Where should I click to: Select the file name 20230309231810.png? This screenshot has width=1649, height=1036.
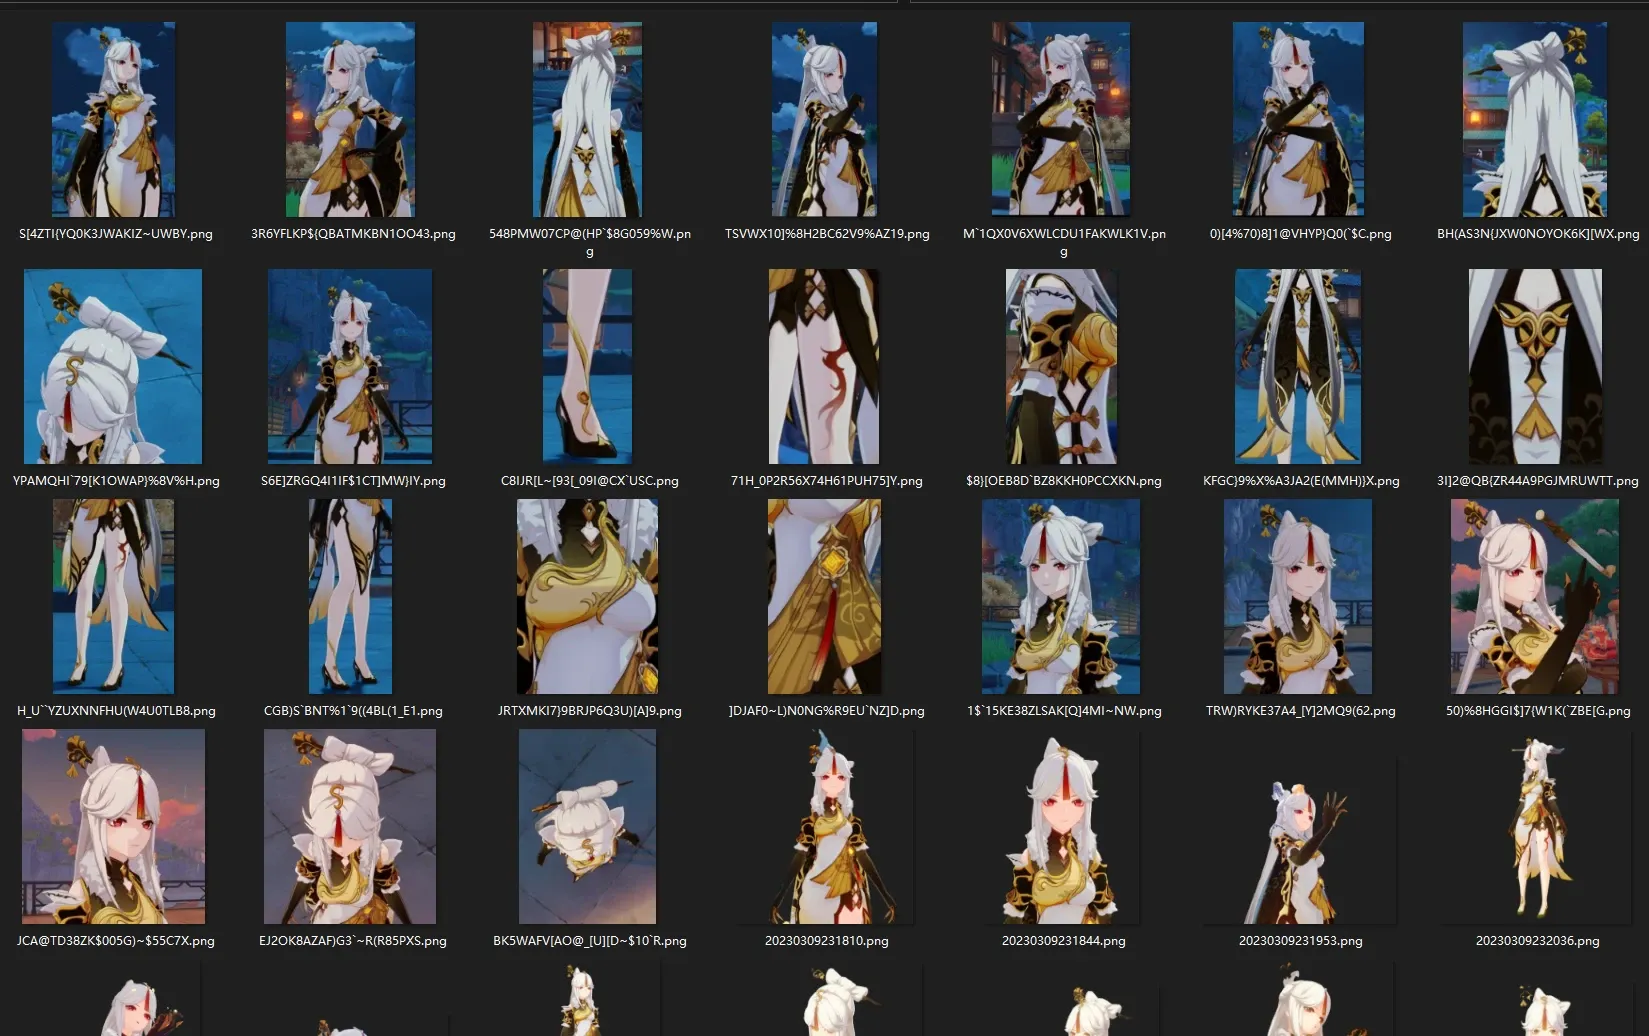coord(827,941)
